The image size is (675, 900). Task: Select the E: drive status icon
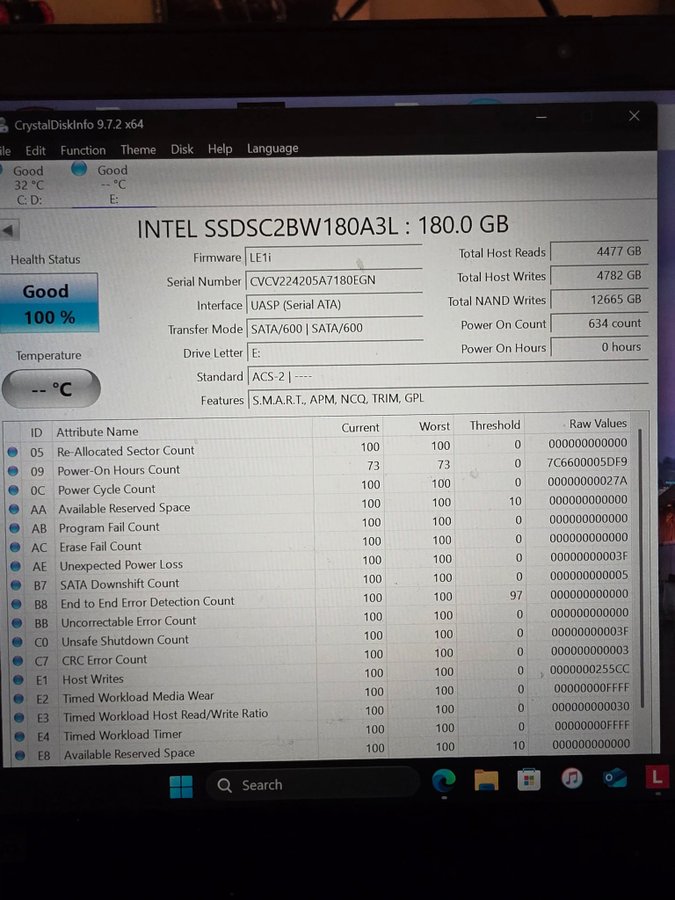(x=79, y=169)
